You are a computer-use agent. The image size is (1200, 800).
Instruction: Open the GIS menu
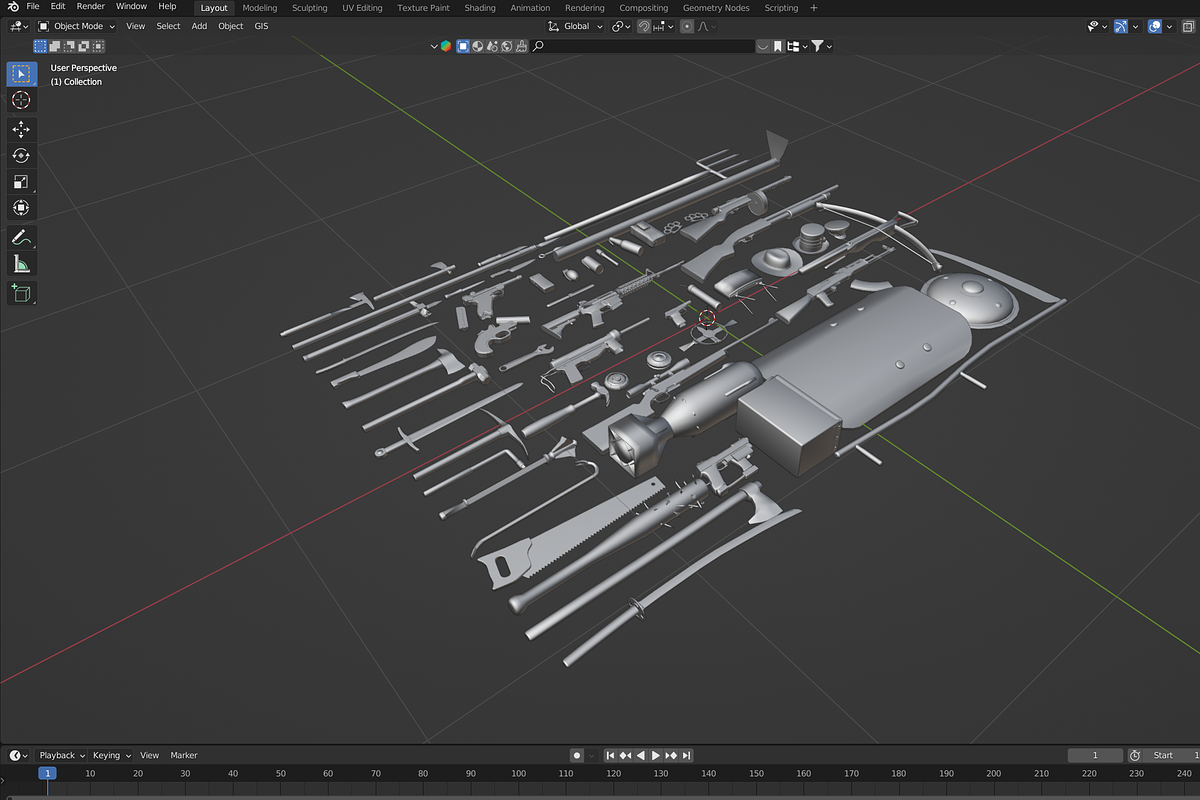261,26
